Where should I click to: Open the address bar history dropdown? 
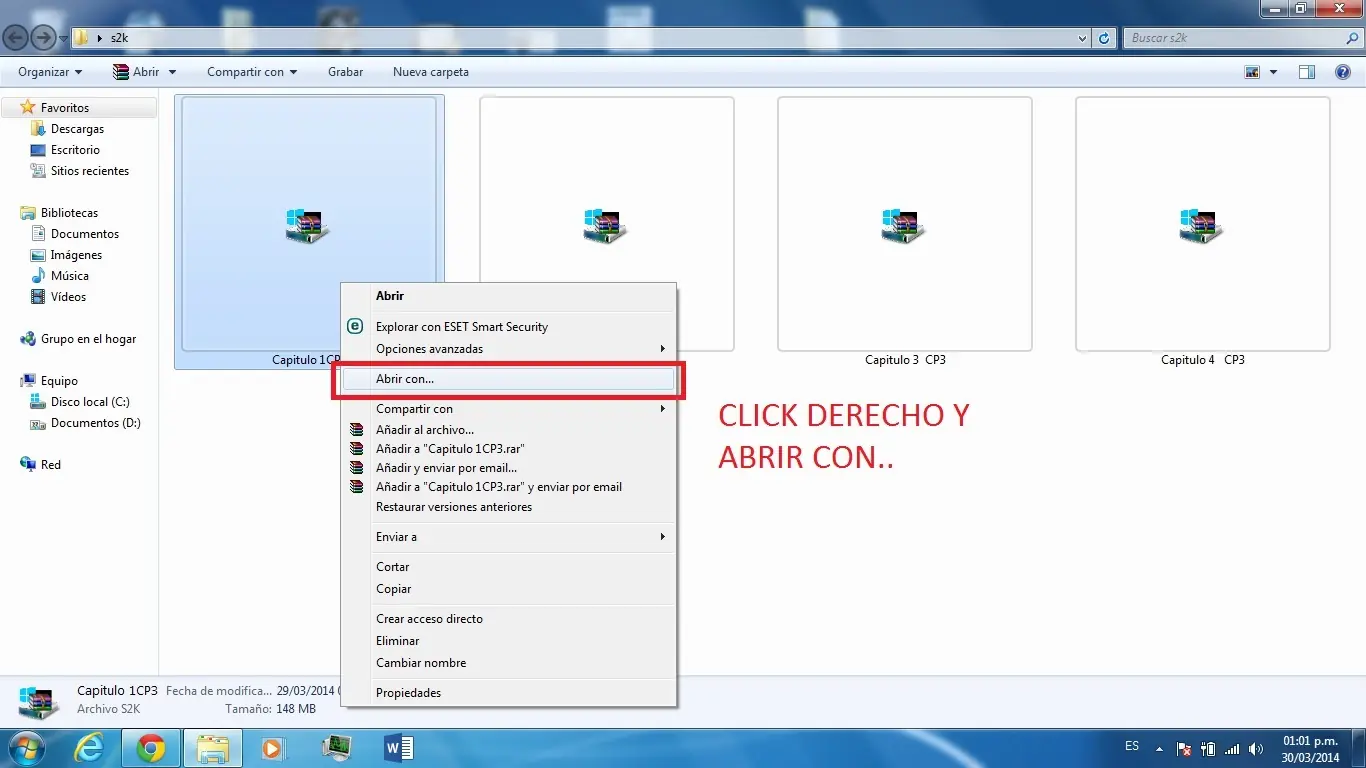tap(1084, 38)
